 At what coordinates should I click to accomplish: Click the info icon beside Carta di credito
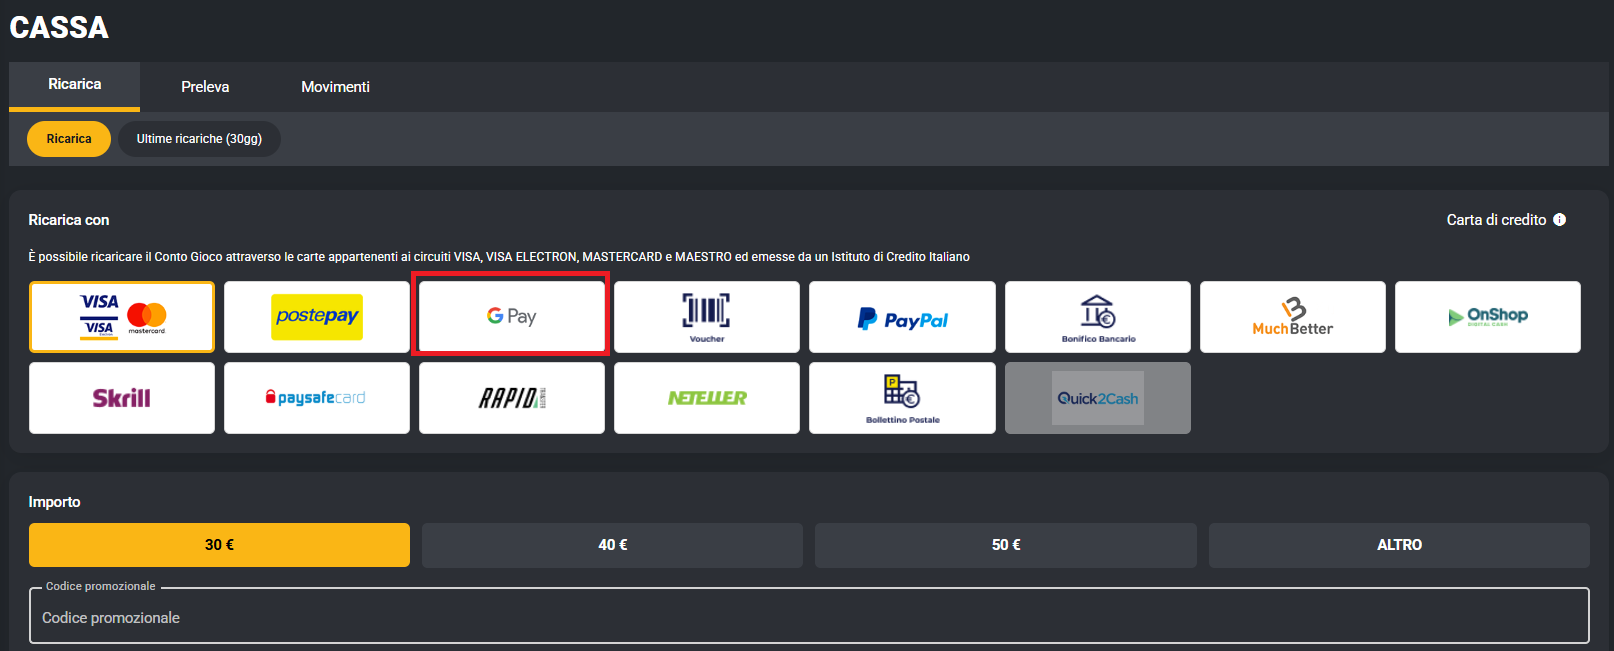[x=1559, y=220]
